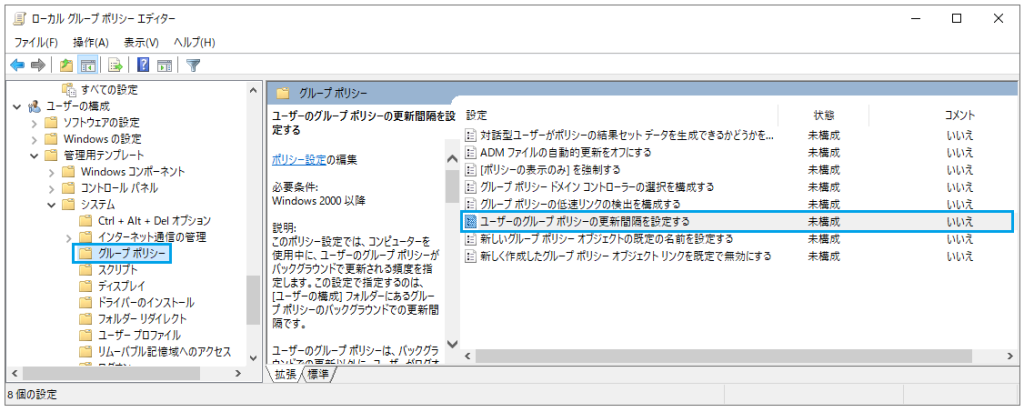Expand the ソフトウェアの設定 node
This screenshot has height=412, width=1024.
[34, 122]
